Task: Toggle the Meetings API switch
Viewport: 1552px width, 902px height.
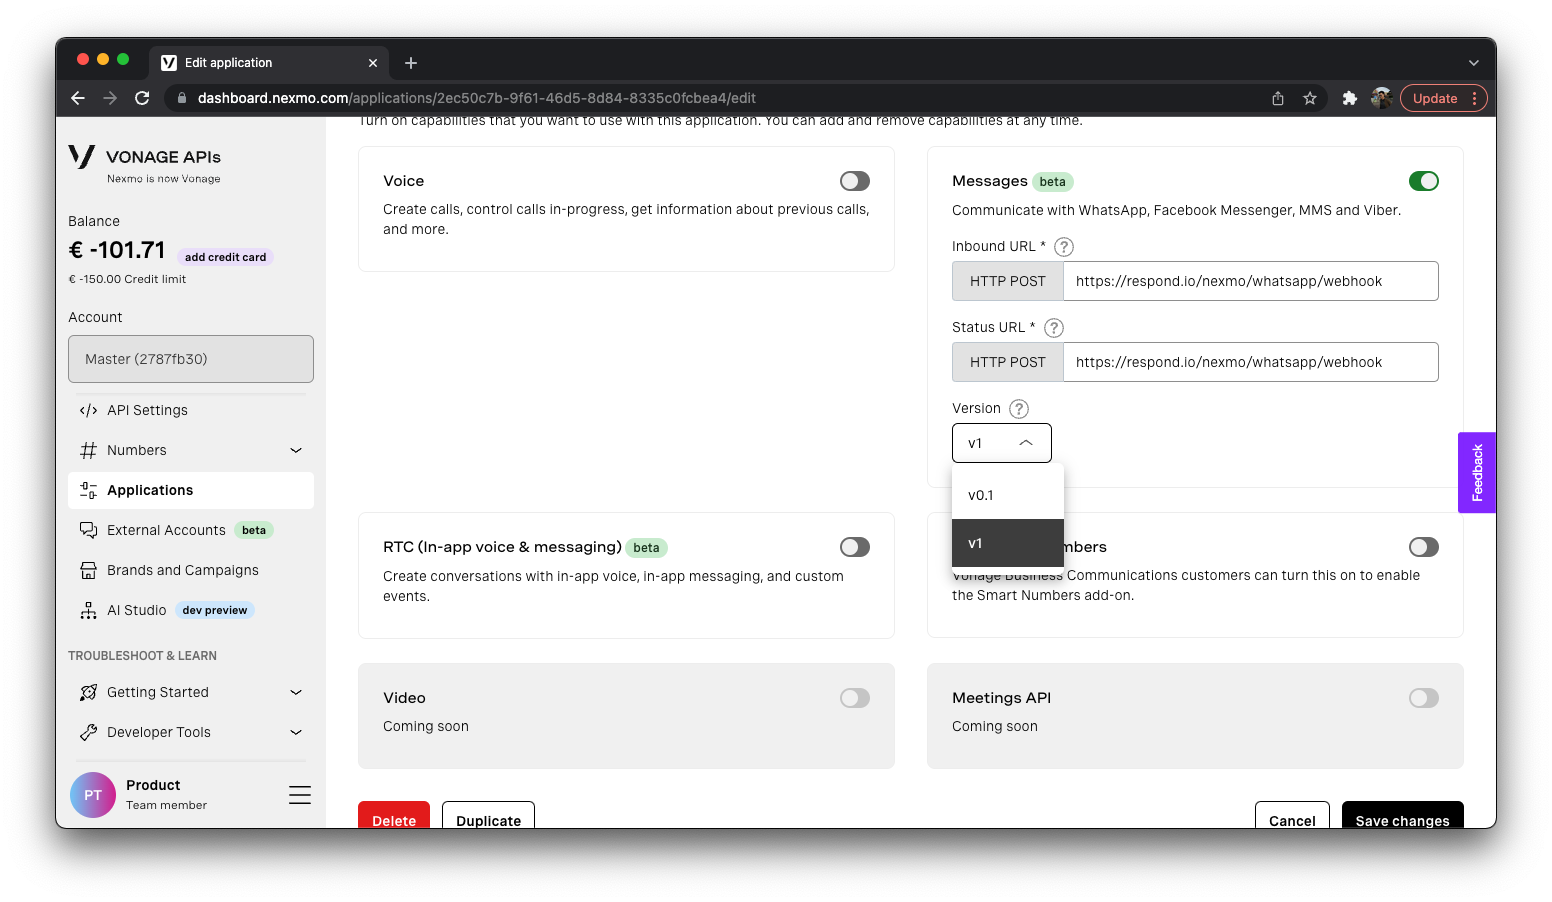Action: pyautogui.click(x=1424, y=698)
